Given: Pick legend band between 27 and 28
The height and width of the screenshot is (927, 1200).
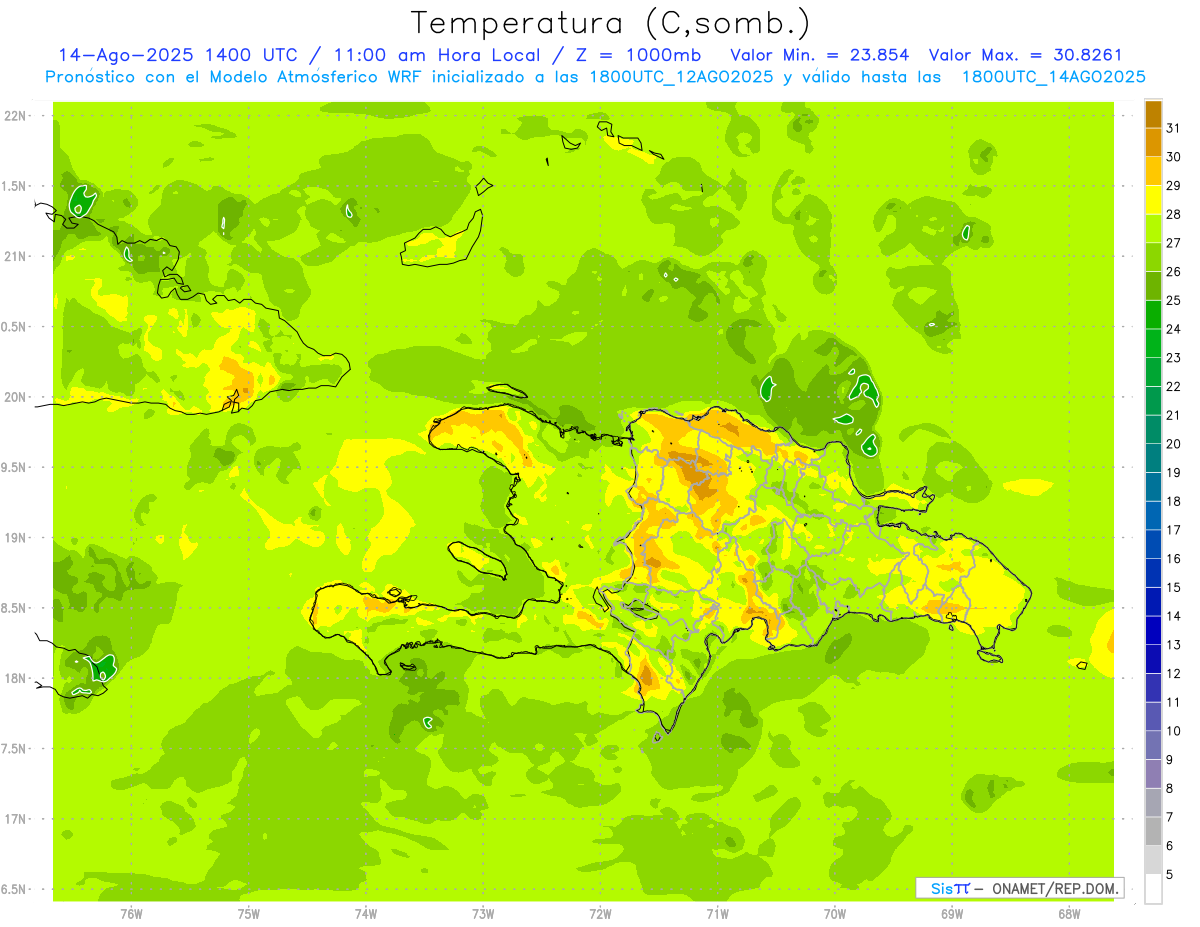Looking at the screenshot, I should [1154, 228].
